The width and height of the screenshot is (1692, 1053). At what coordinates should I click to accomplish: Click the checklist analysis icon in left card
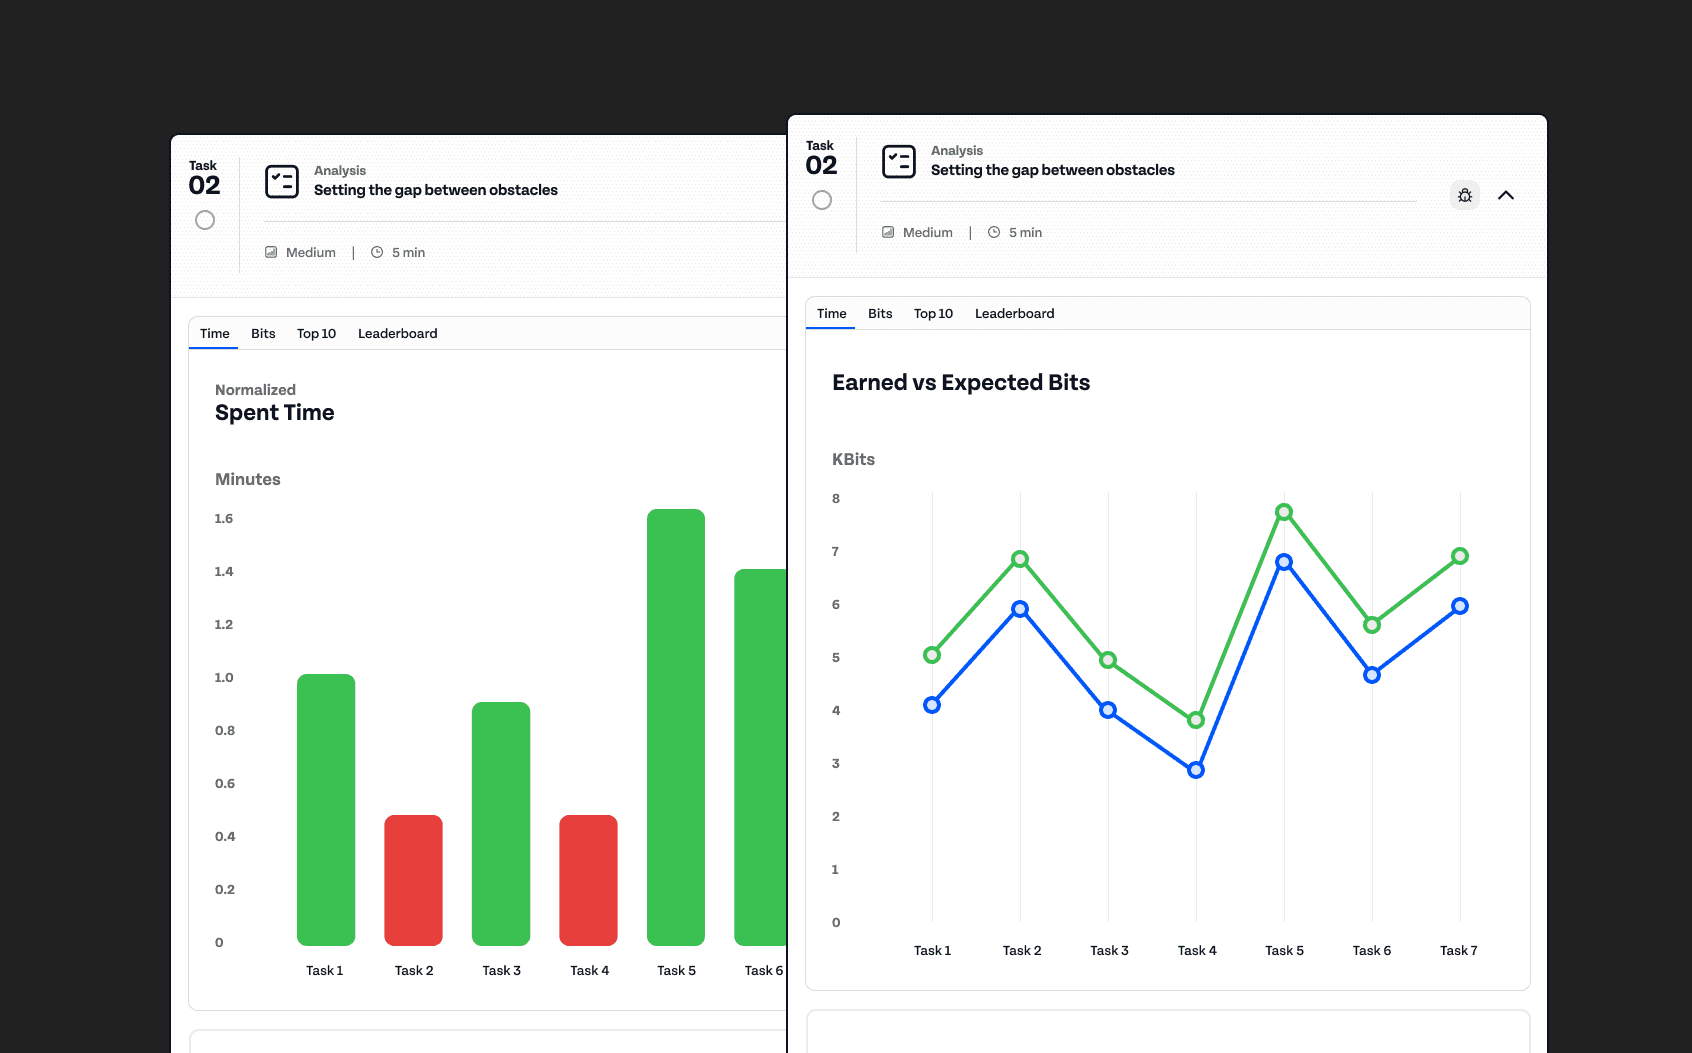coord(282,181)
